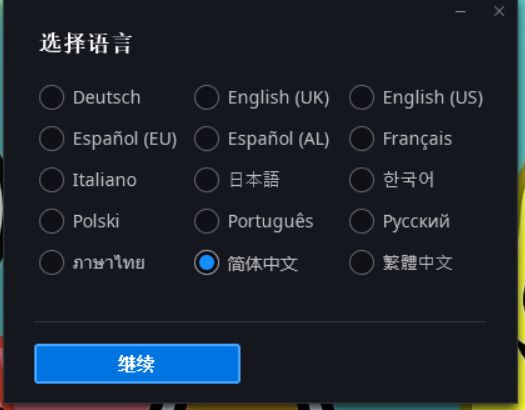Pick Polski as the language
The height and width of the screenshot is (410, 525).
point(52,221)
